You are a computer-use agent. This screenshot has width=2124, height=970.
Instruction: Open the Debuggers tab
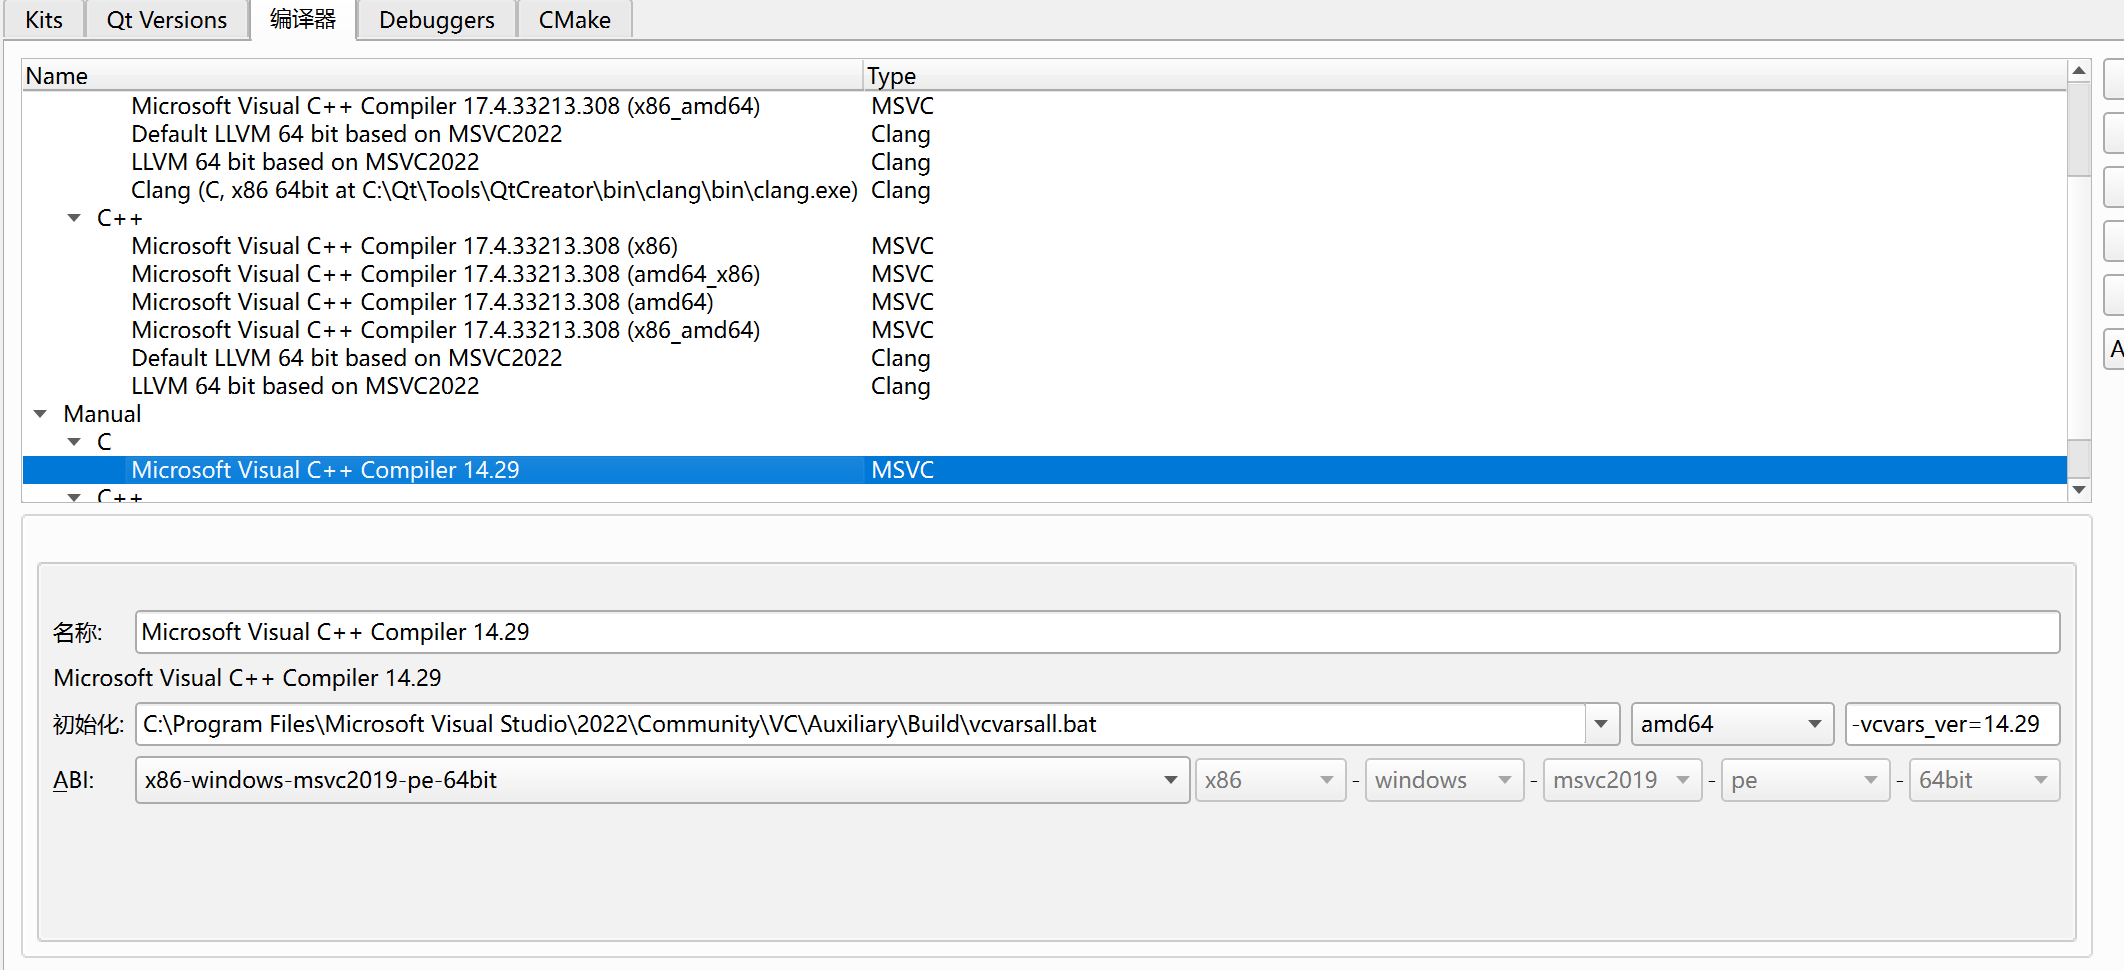click(x=436, y=20)
